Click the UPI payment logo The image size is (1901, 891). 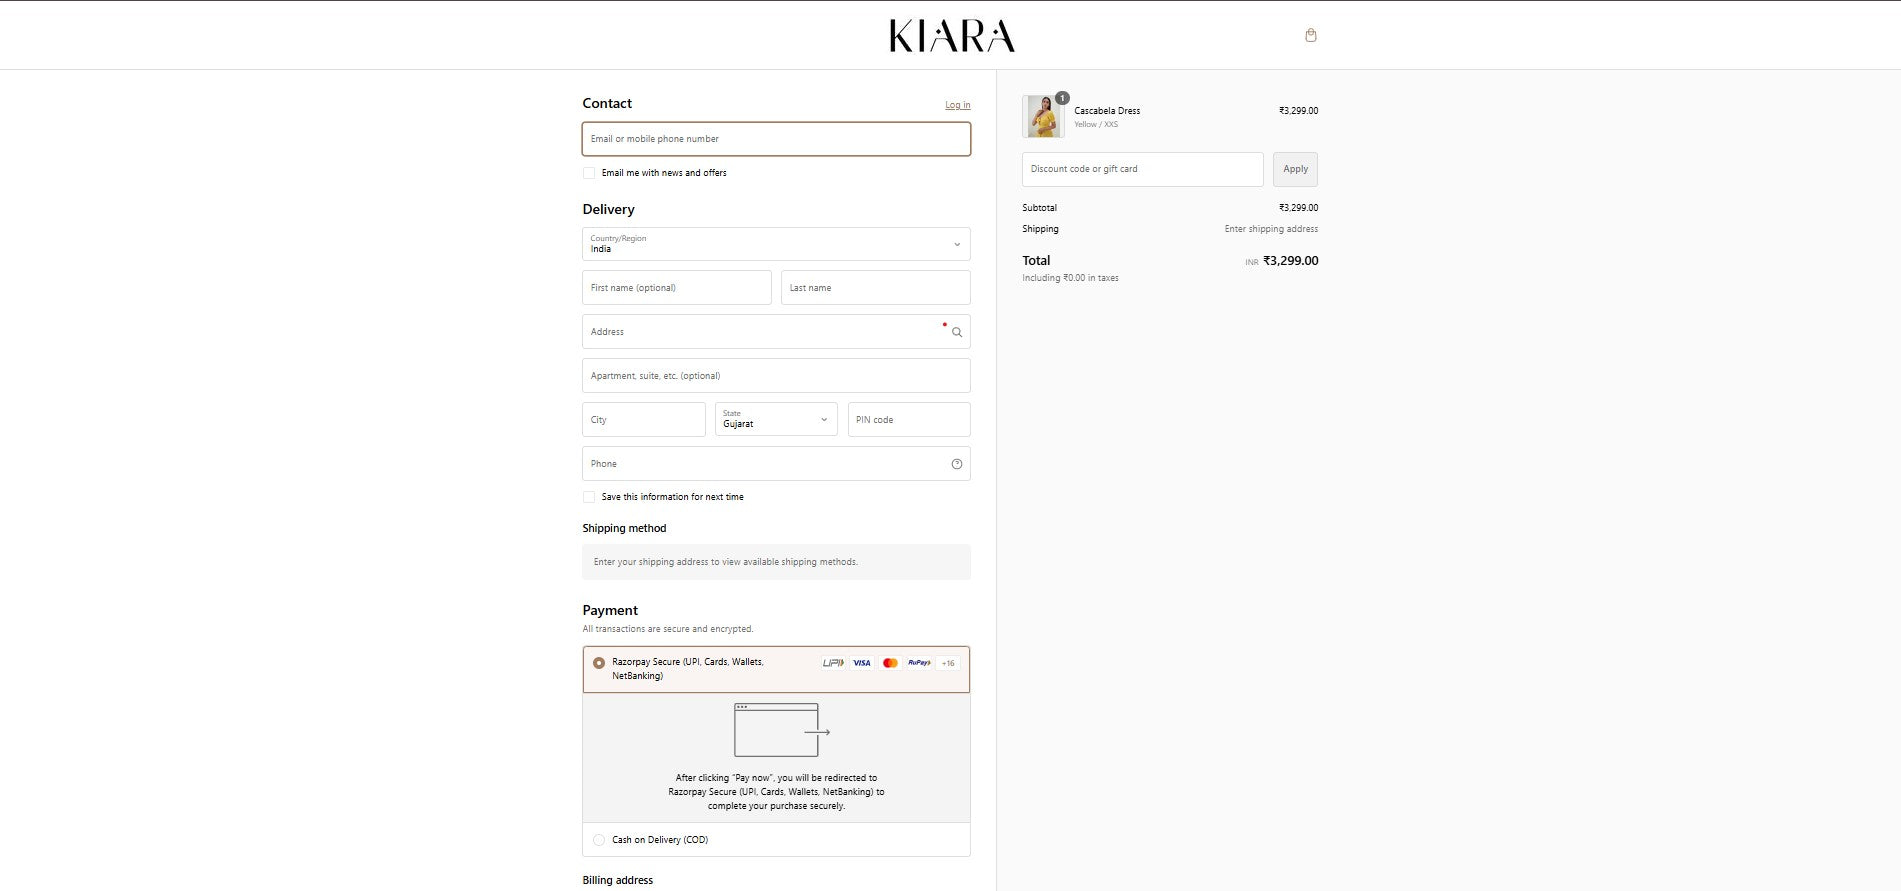click(x=832, y=663)
